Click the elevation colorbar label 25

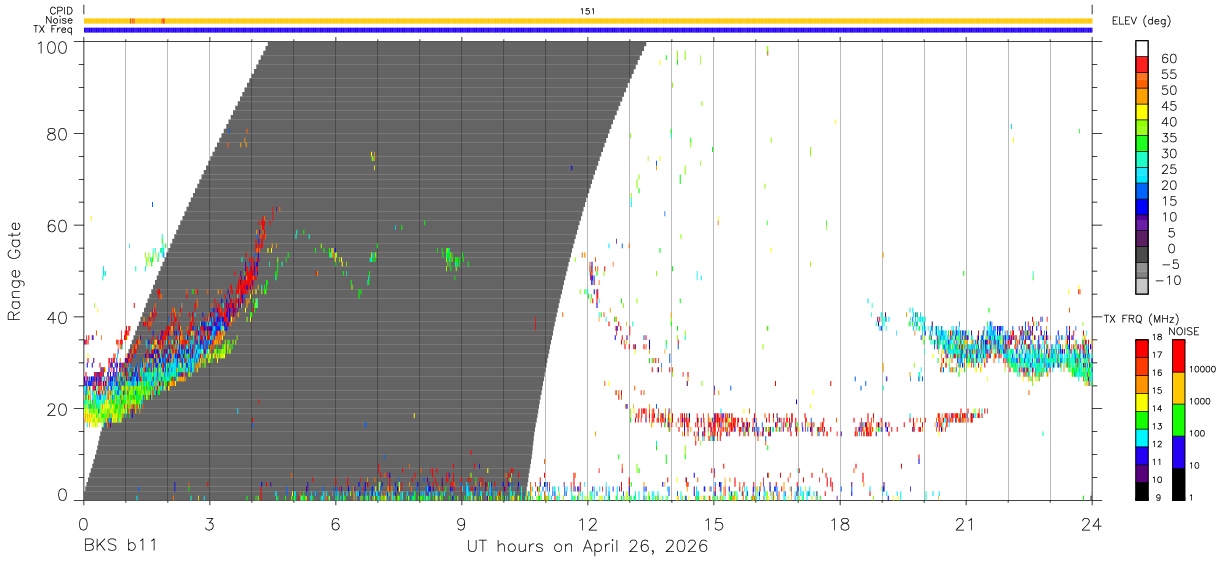click(x=1167, y=169)
